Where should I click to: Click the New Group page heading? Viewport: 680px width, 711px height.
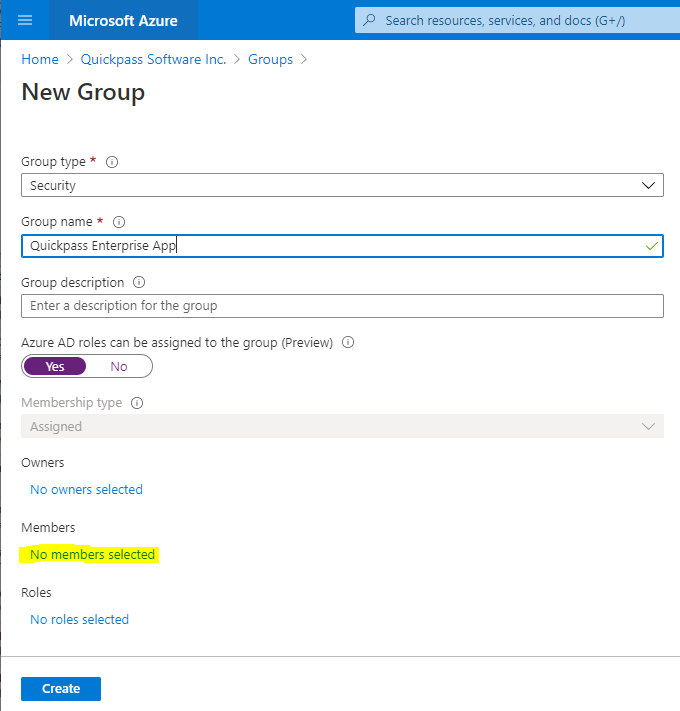(83, 93)
